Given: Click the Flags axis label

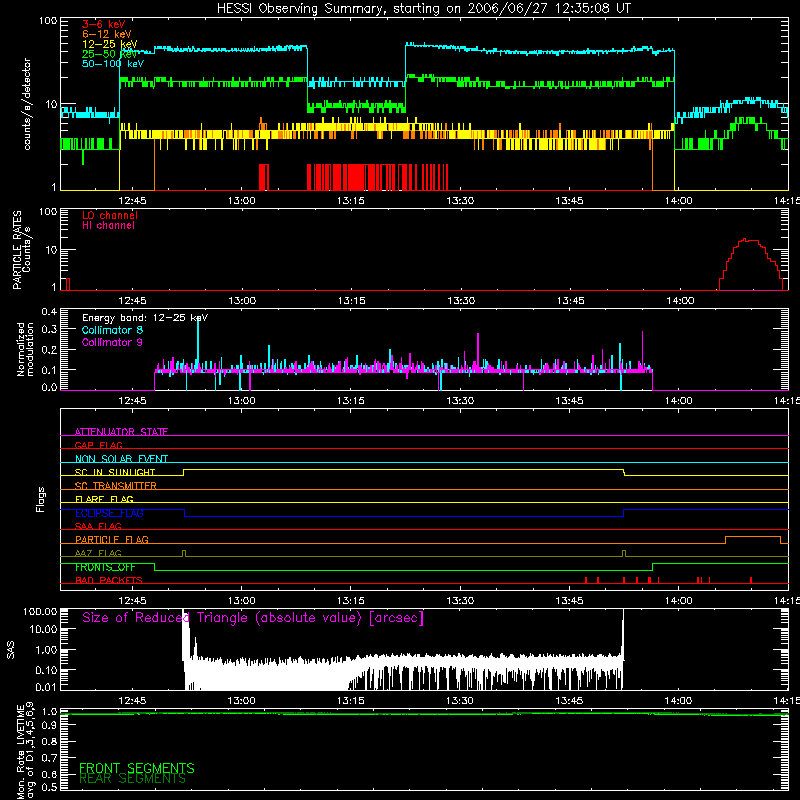Looking at the screenshot, I should coord(41,499).
